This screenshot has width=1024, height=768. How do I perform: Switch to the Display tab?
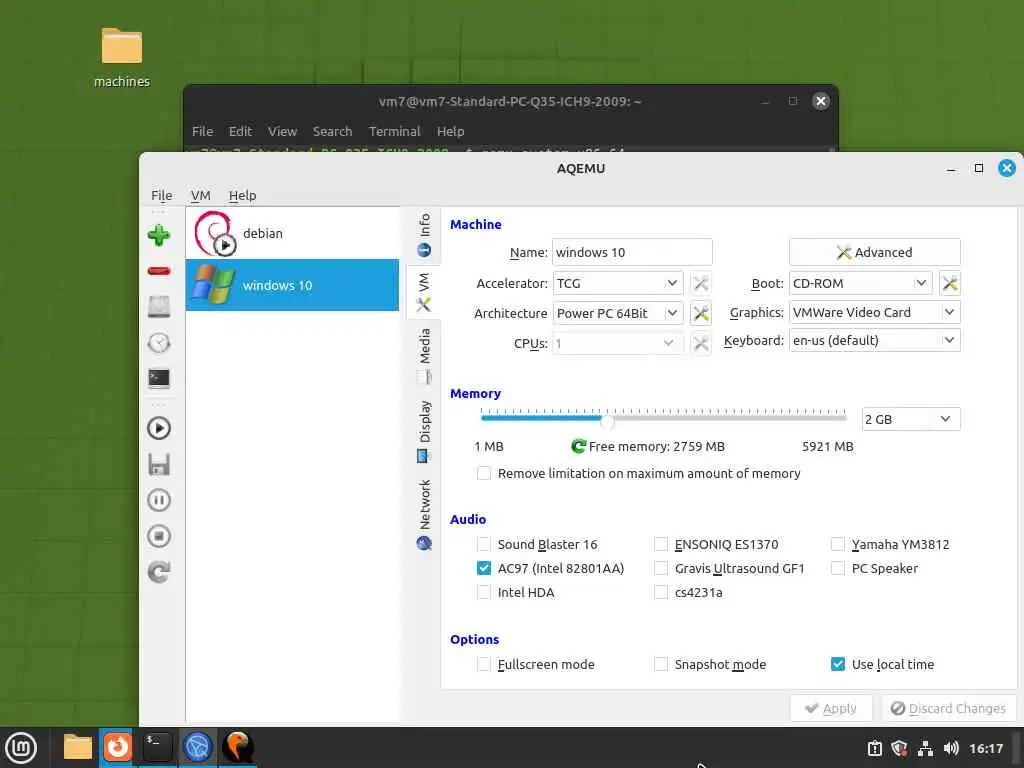[x=424, y=432]
